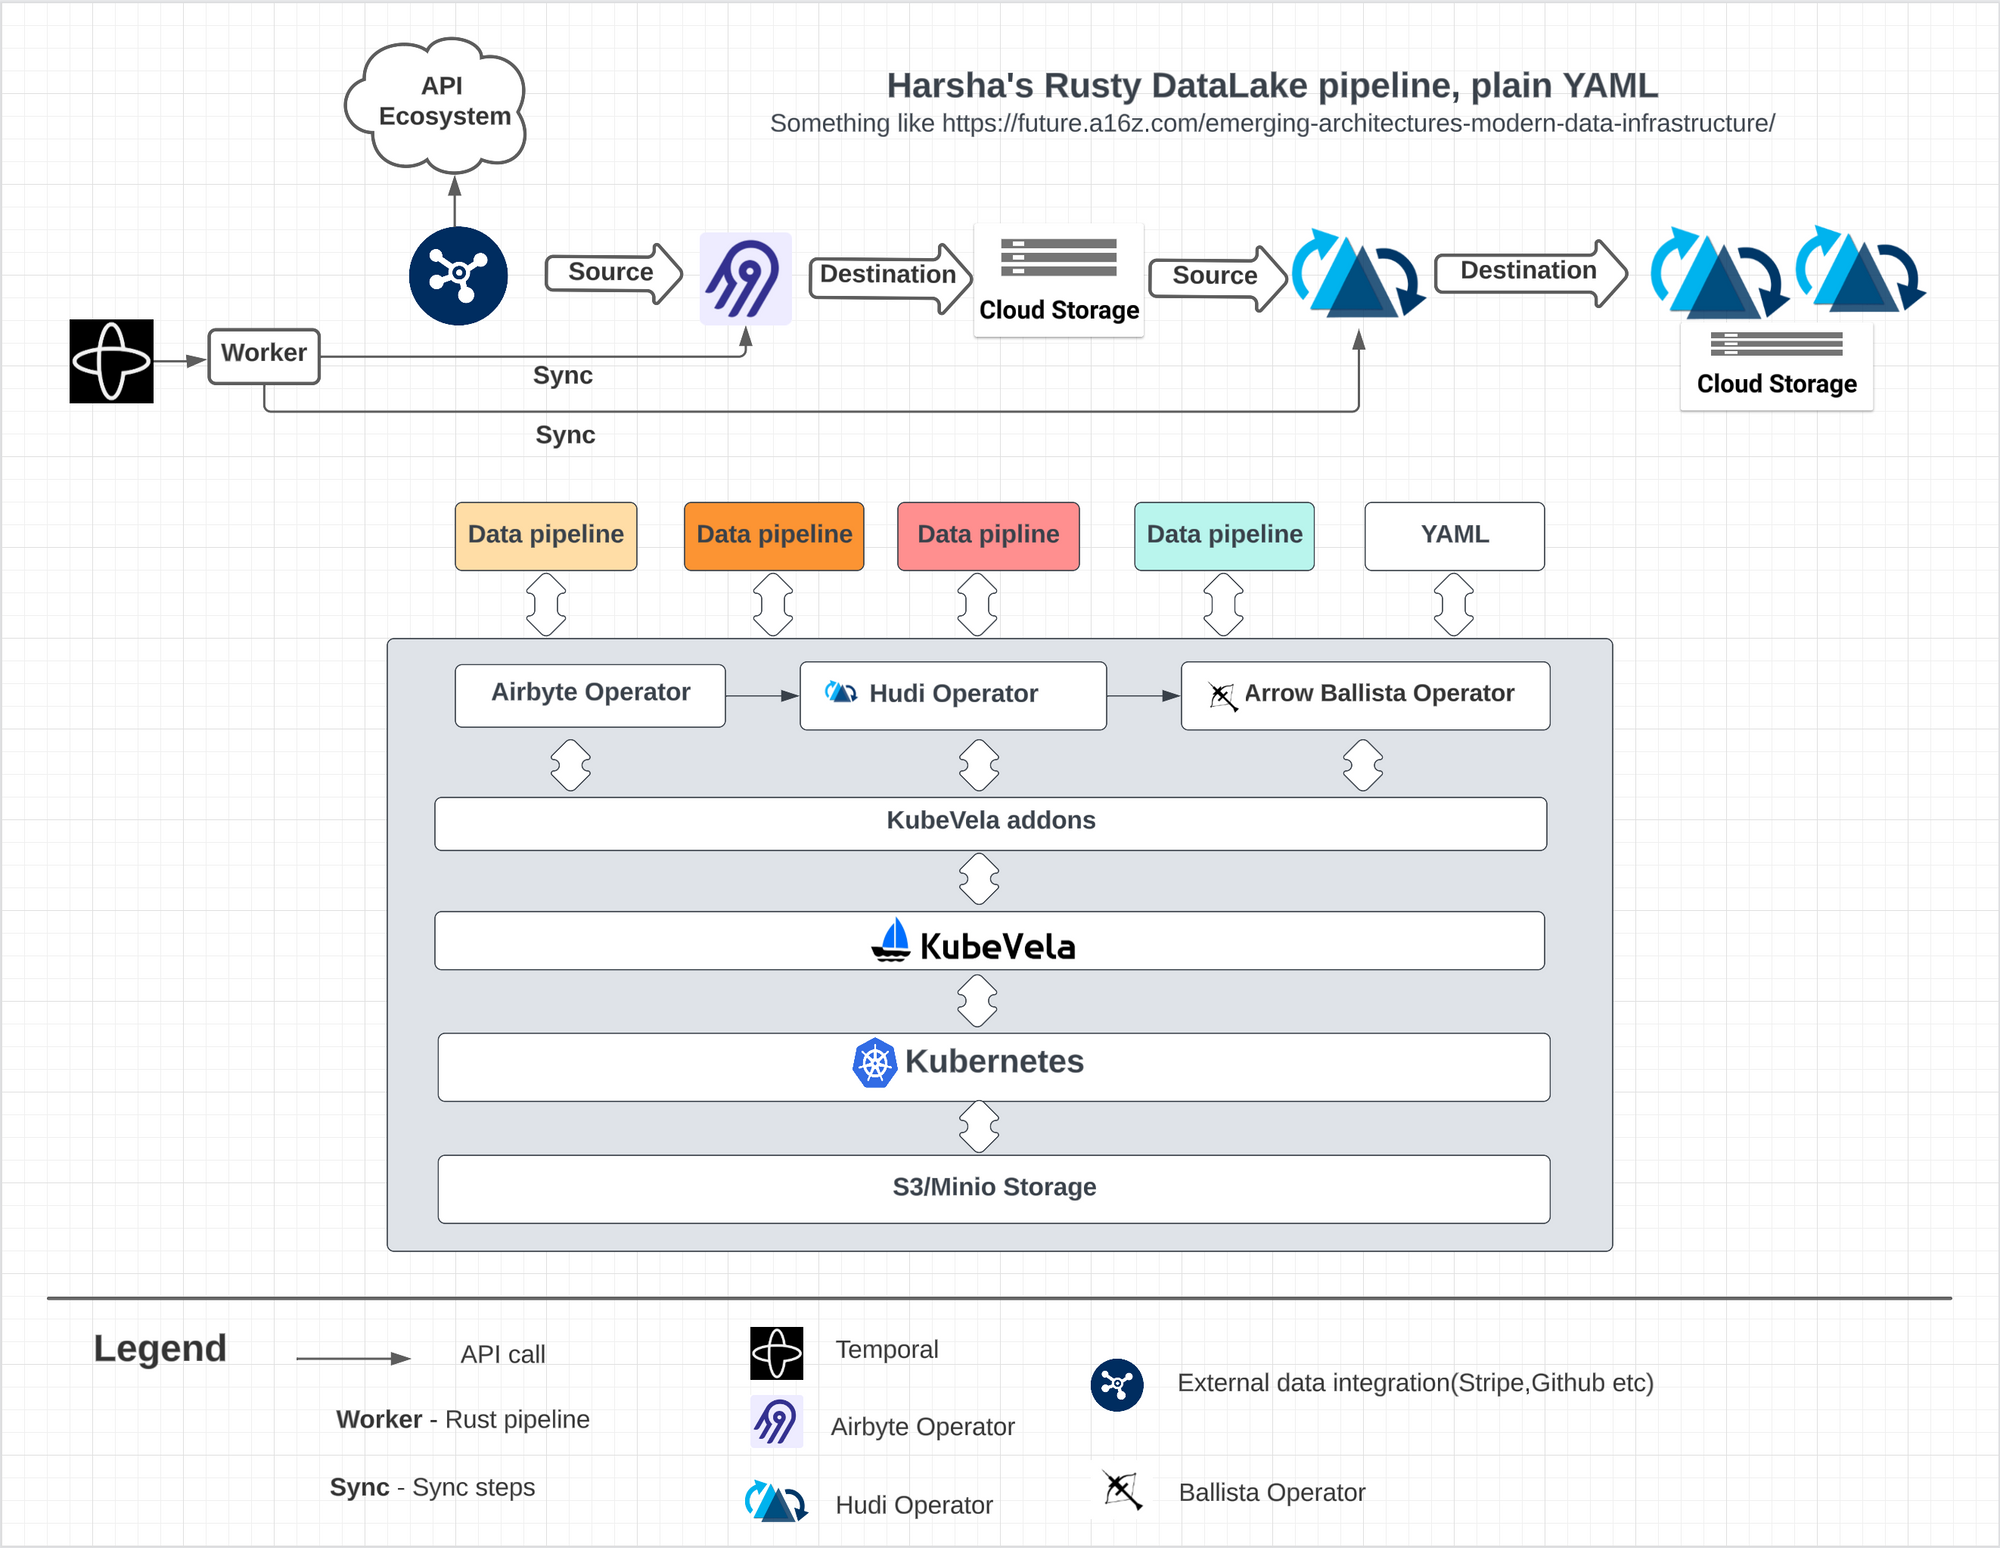The width and height of the screenshot is (2000, 1548).
Task: Click the bow icon in Arrow Ballista Operator box
Action: (1222, 696)
